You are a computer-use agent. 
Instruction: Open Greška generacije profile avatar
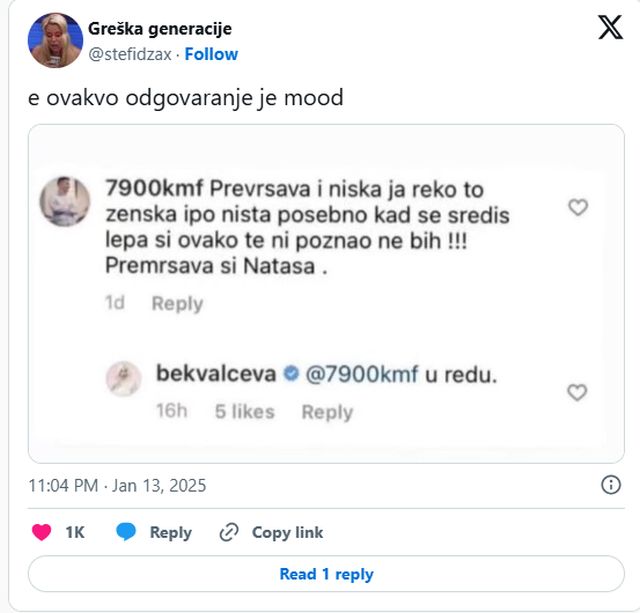[55, 40]
